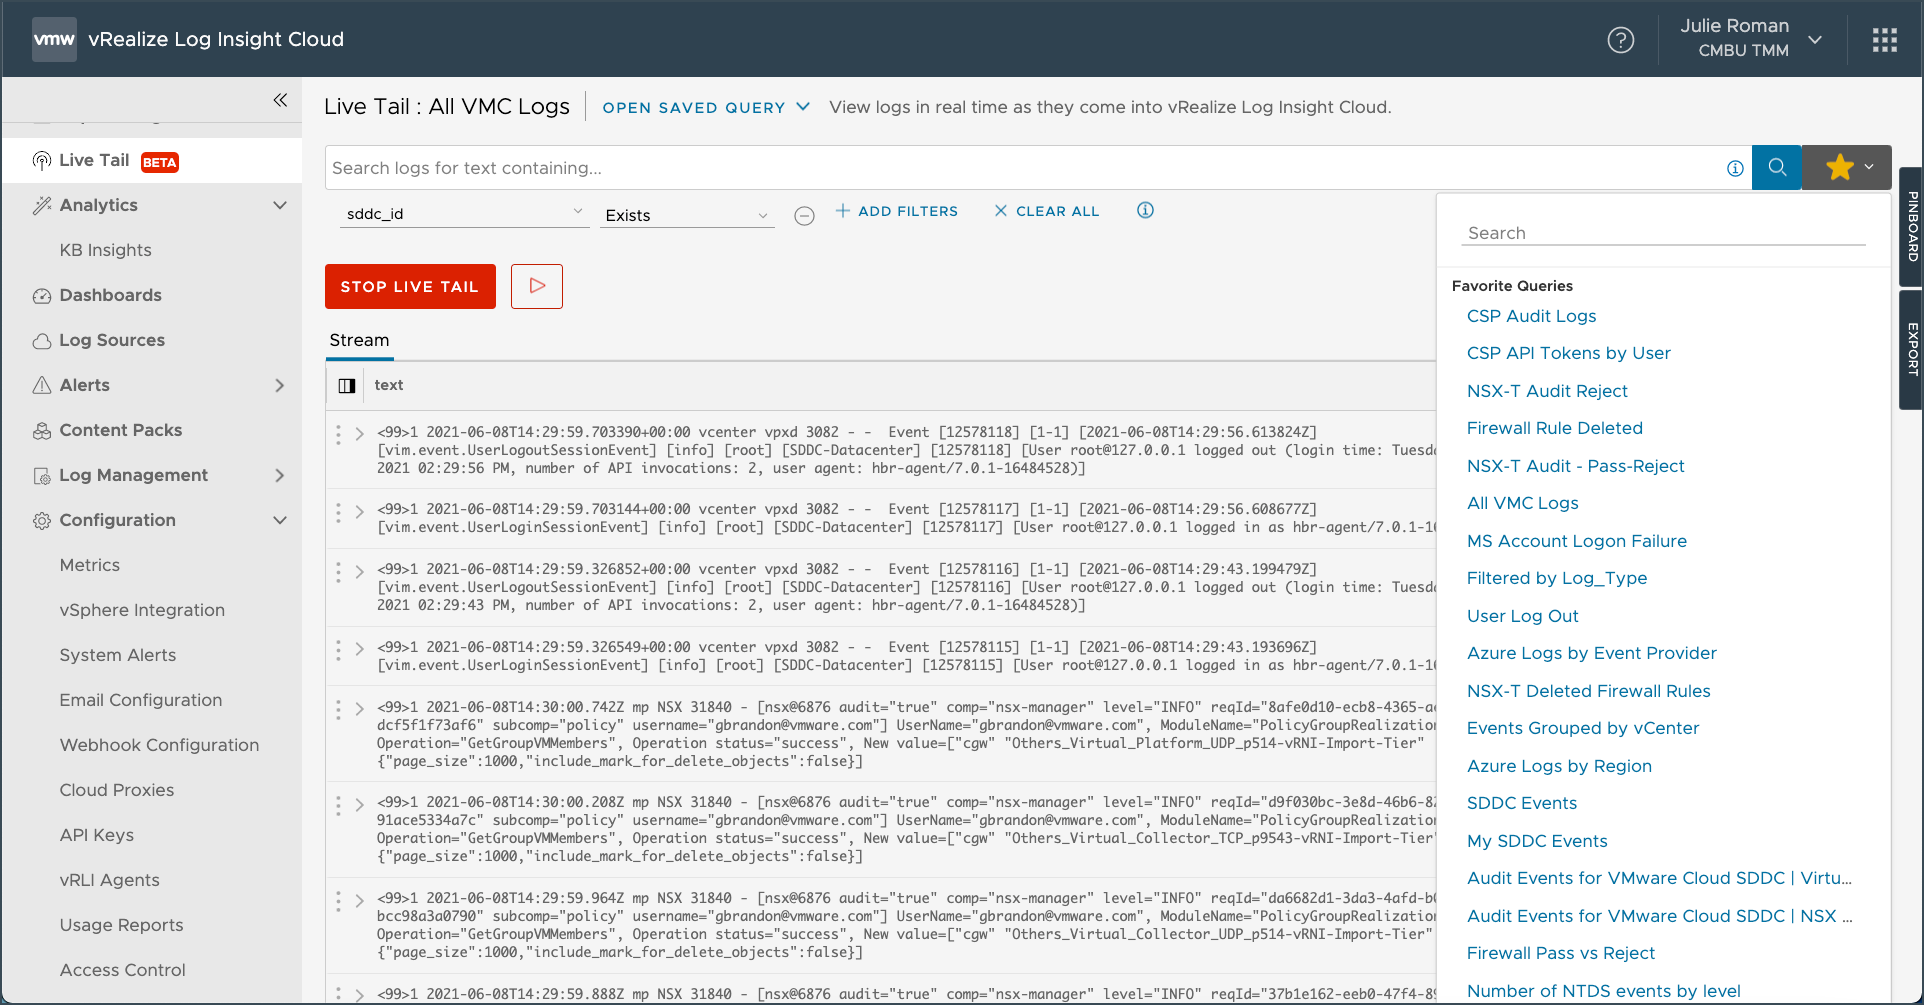Click the text column header
1924x1005 pixels.
coord(389,386)
